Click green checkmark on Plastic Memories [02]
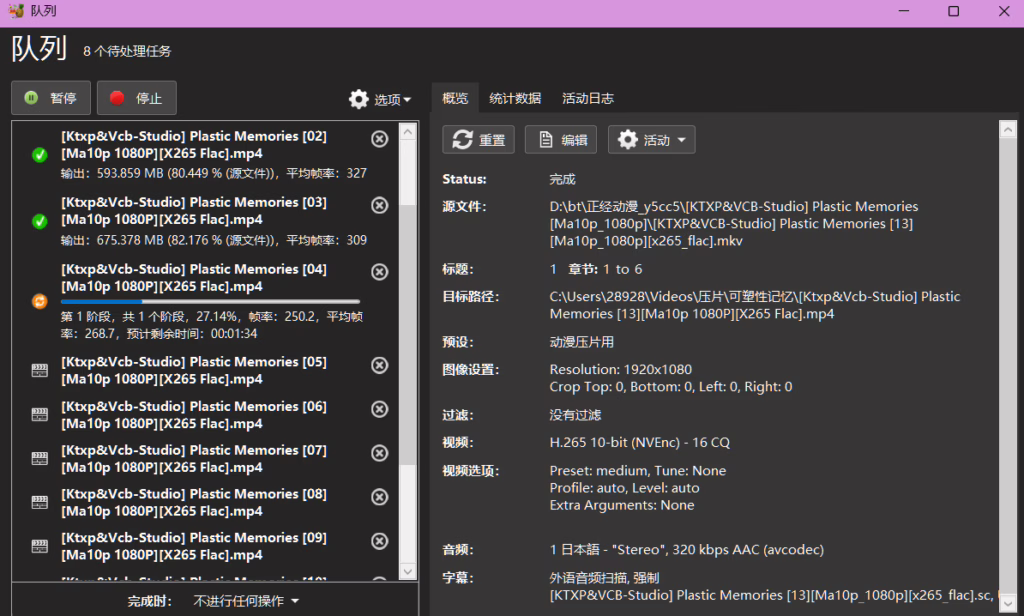The height and width of the screenshot is (616, 1024). click(39, 154)
